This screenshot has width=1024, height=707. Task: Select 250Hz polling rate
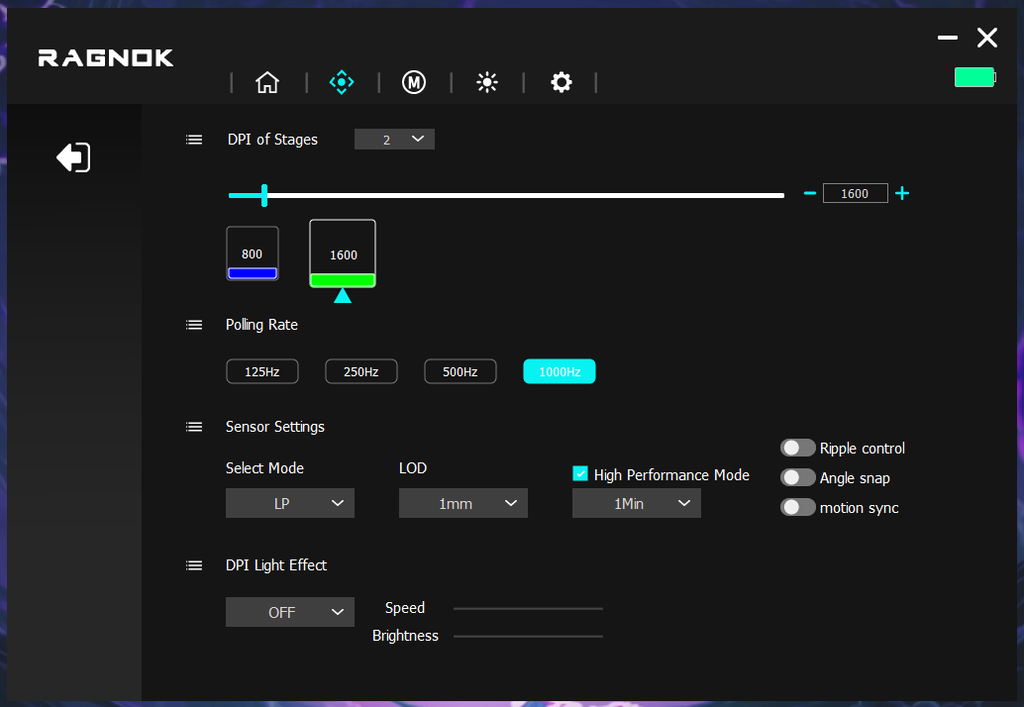tap(361, 371)
